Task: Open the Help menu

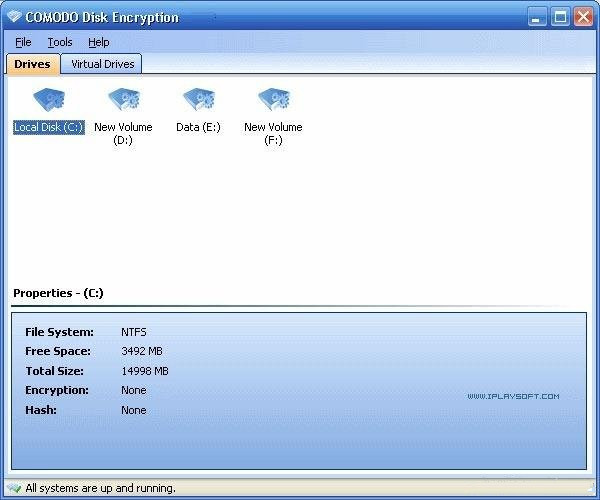Action: pos(99,42)
